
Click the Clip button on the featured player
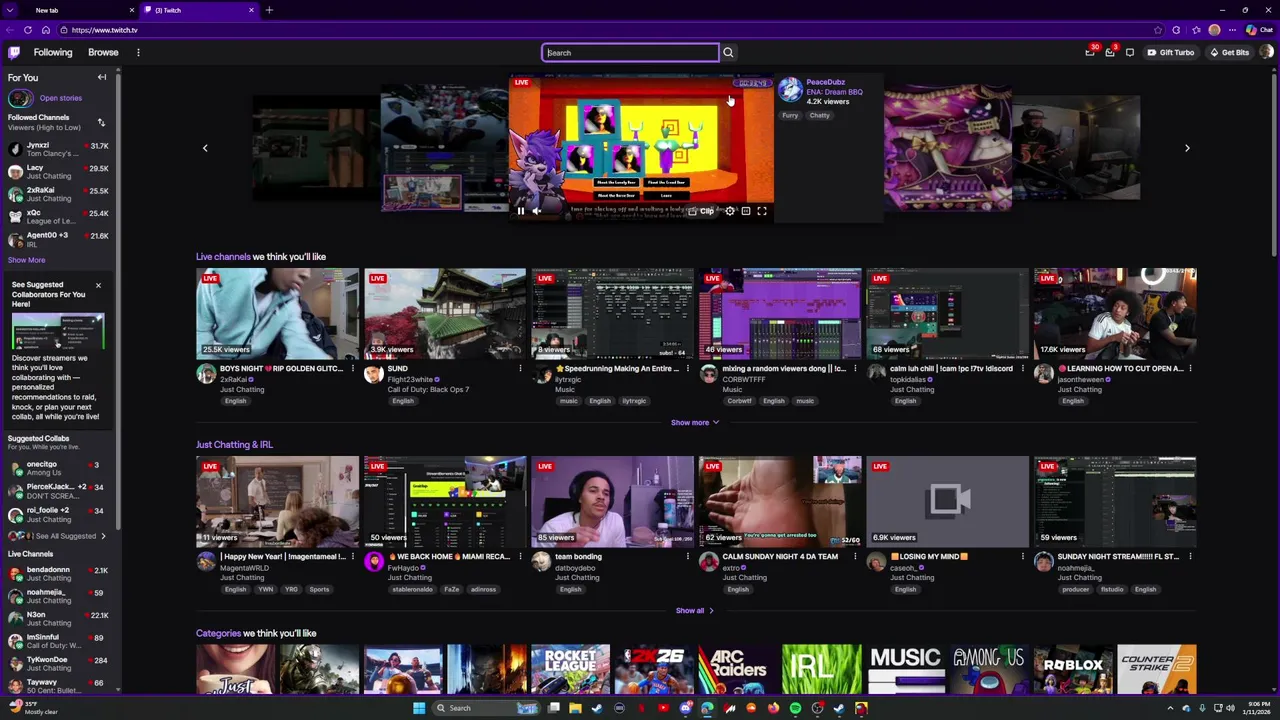click(701, 211)
